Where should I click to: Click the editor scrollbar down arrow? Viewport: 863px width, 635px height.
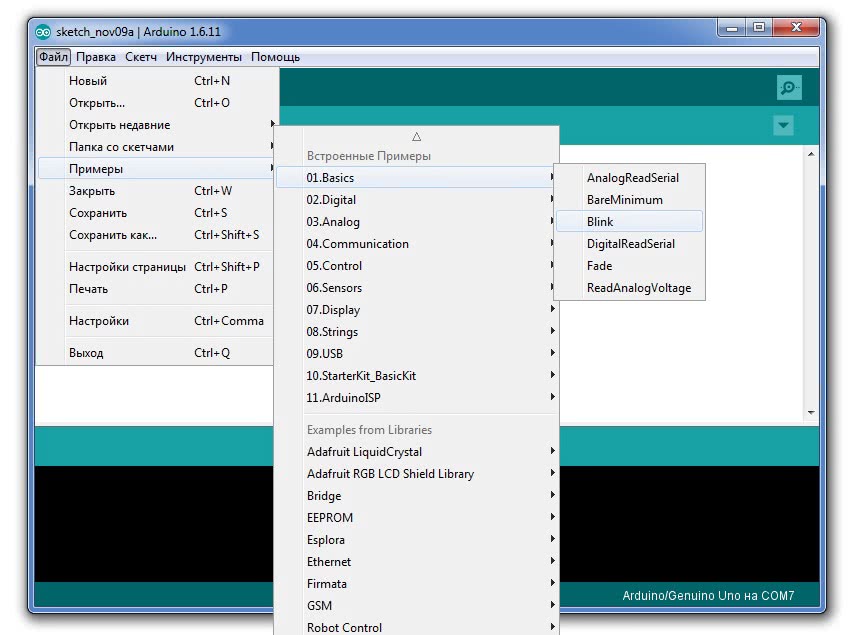811,412
